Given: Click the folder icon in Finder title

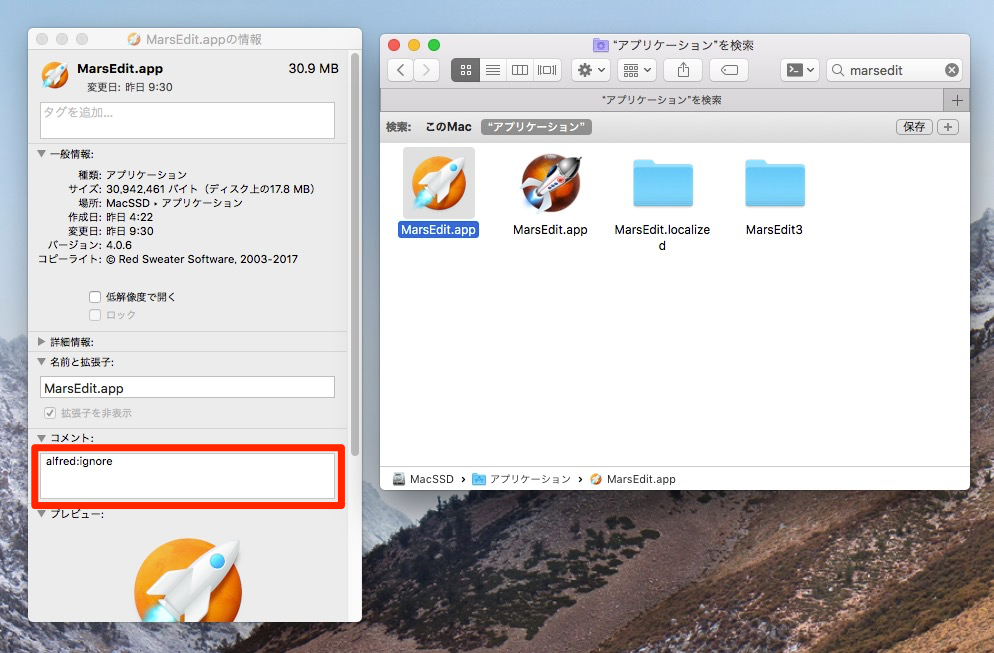Looking at the screenshot, I should [600, 45].
